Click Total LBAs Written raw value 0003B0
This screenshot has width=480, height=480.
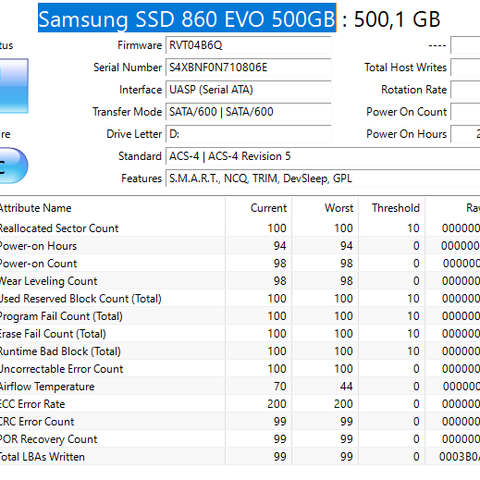click(459, 457)
